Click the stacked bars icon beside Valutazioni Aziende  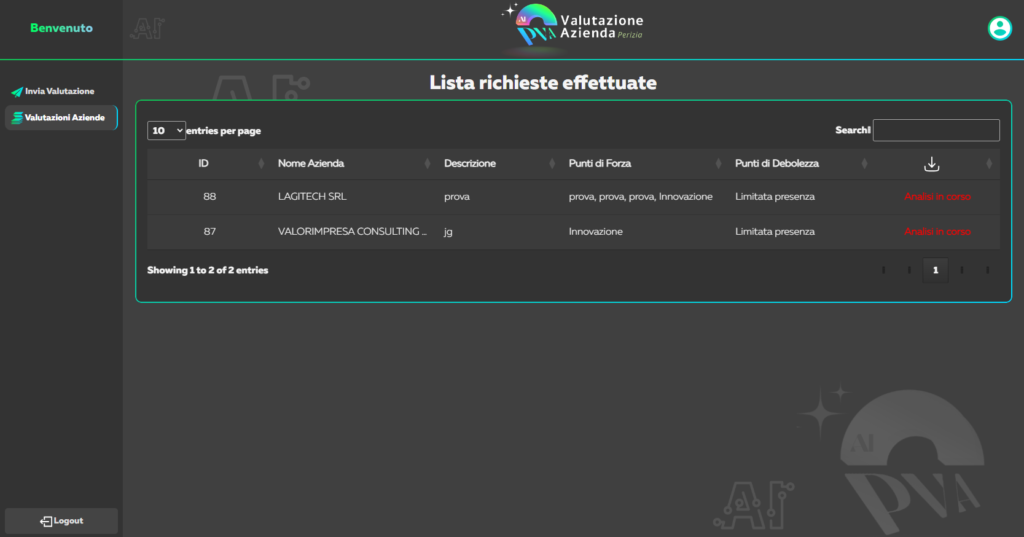click(17, 118)
